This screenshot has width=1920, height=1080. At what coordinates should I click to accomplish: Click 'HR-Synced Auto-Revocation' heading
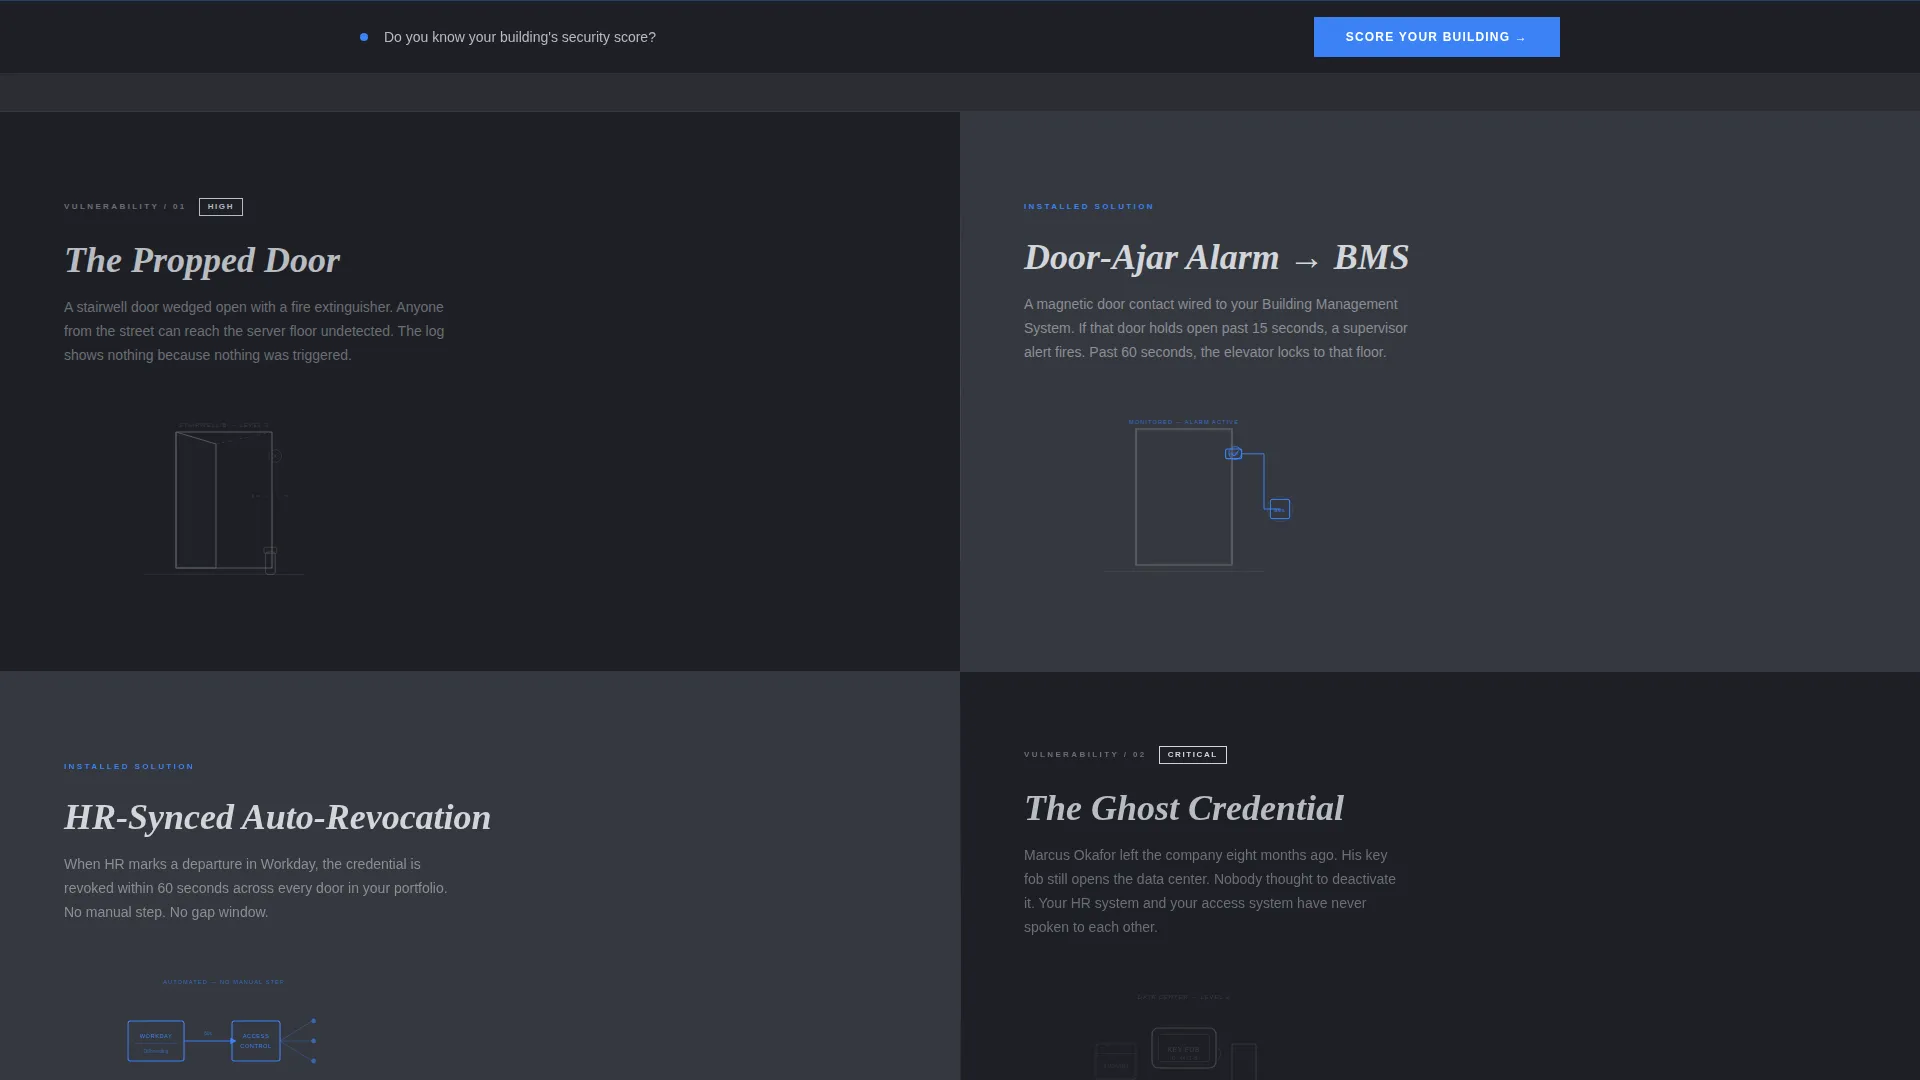click(x=278, y=817)
